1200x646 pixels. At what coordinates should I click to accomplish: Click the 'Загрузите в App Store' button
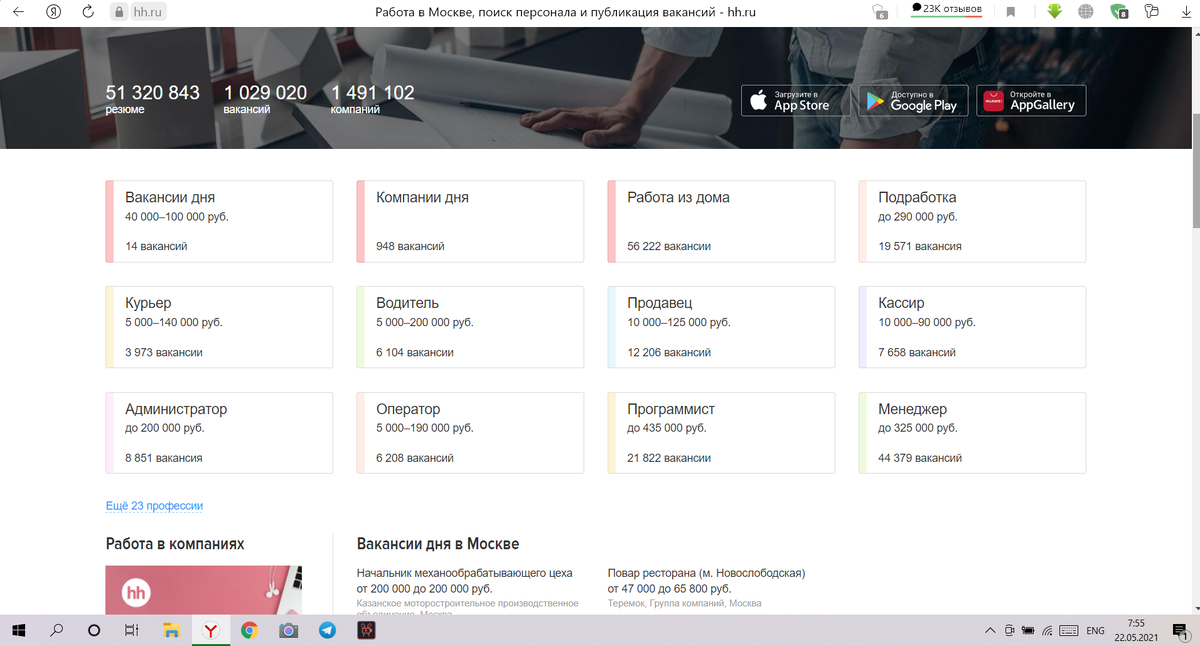(x=795, y=100)
